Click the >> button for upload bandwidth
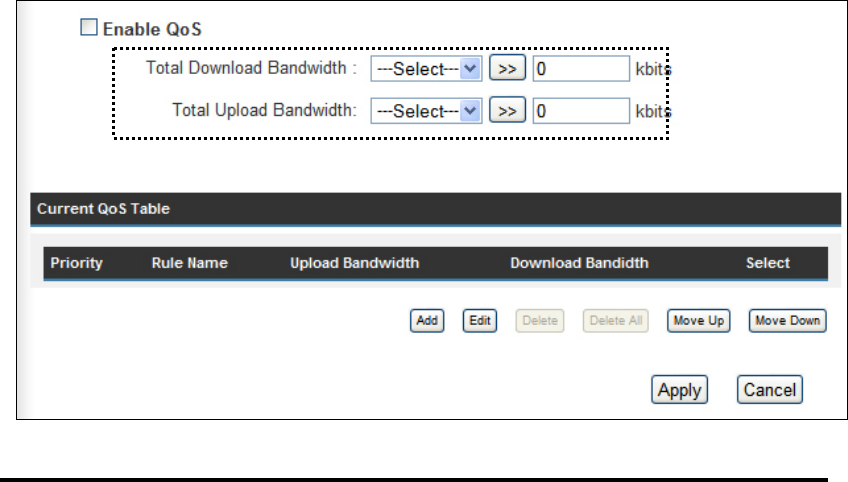 coord(507,110)
